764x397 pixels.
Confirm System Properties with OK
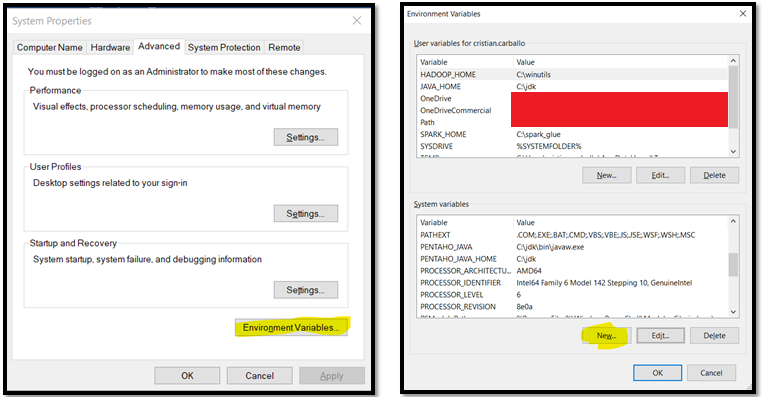187,376
